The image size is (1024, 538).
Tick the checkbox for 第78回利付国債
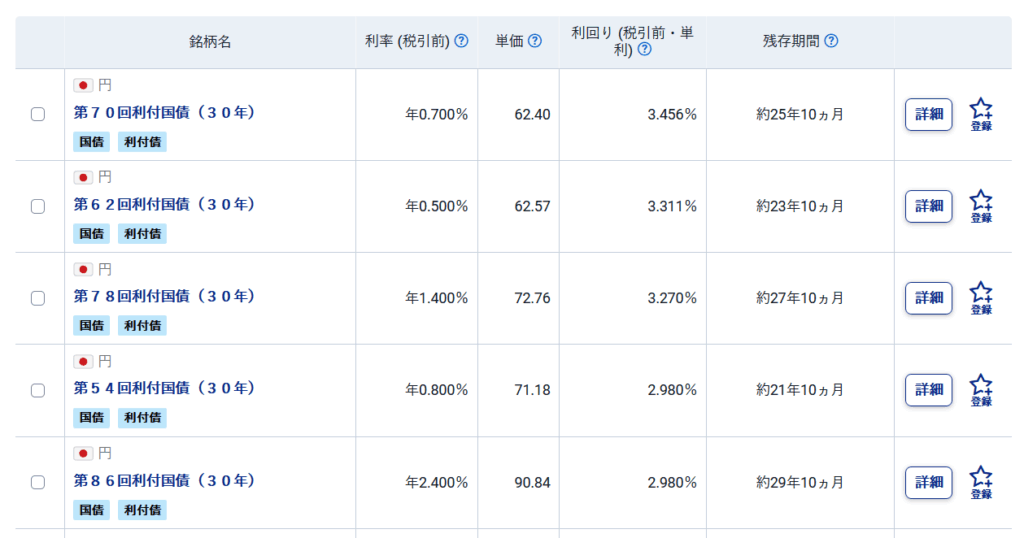(x=38, y=298)
